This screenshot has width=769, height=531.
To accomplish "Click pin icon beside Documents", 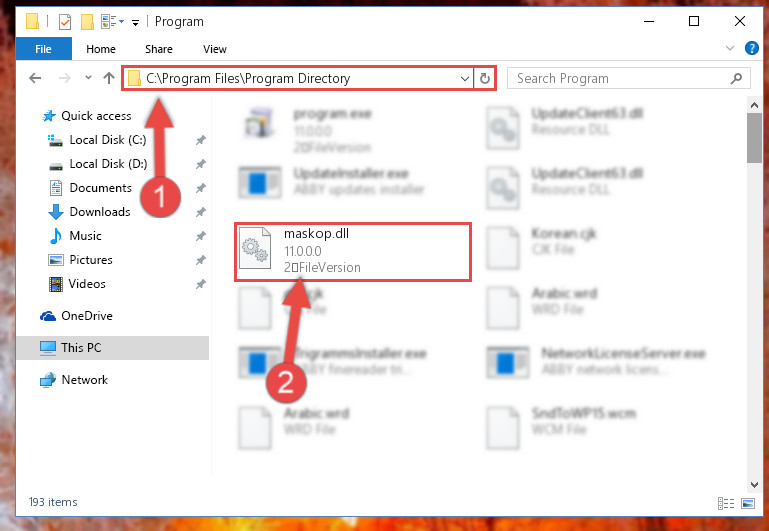I will [x=201, y=188].
